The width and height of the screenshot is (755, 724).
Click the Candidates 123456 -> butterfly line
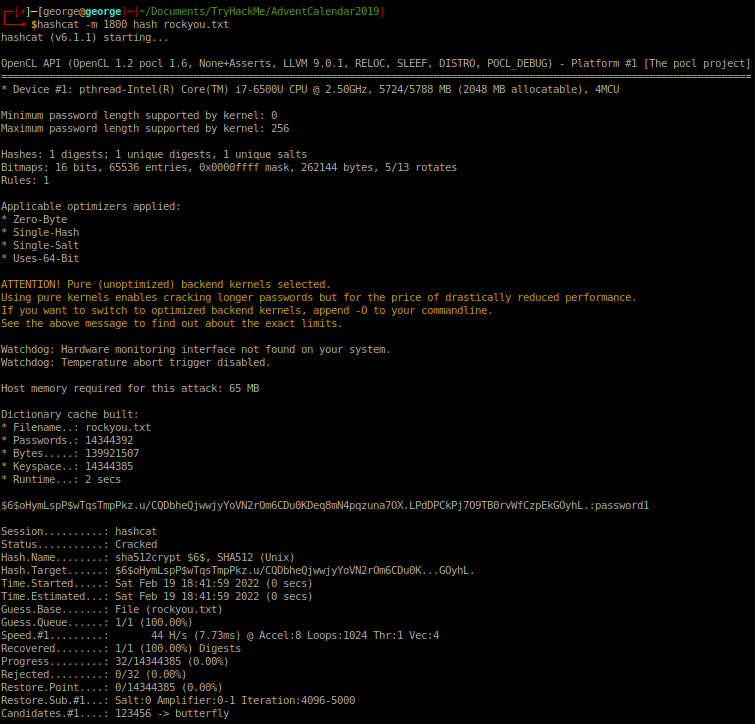tap(115, 713)
